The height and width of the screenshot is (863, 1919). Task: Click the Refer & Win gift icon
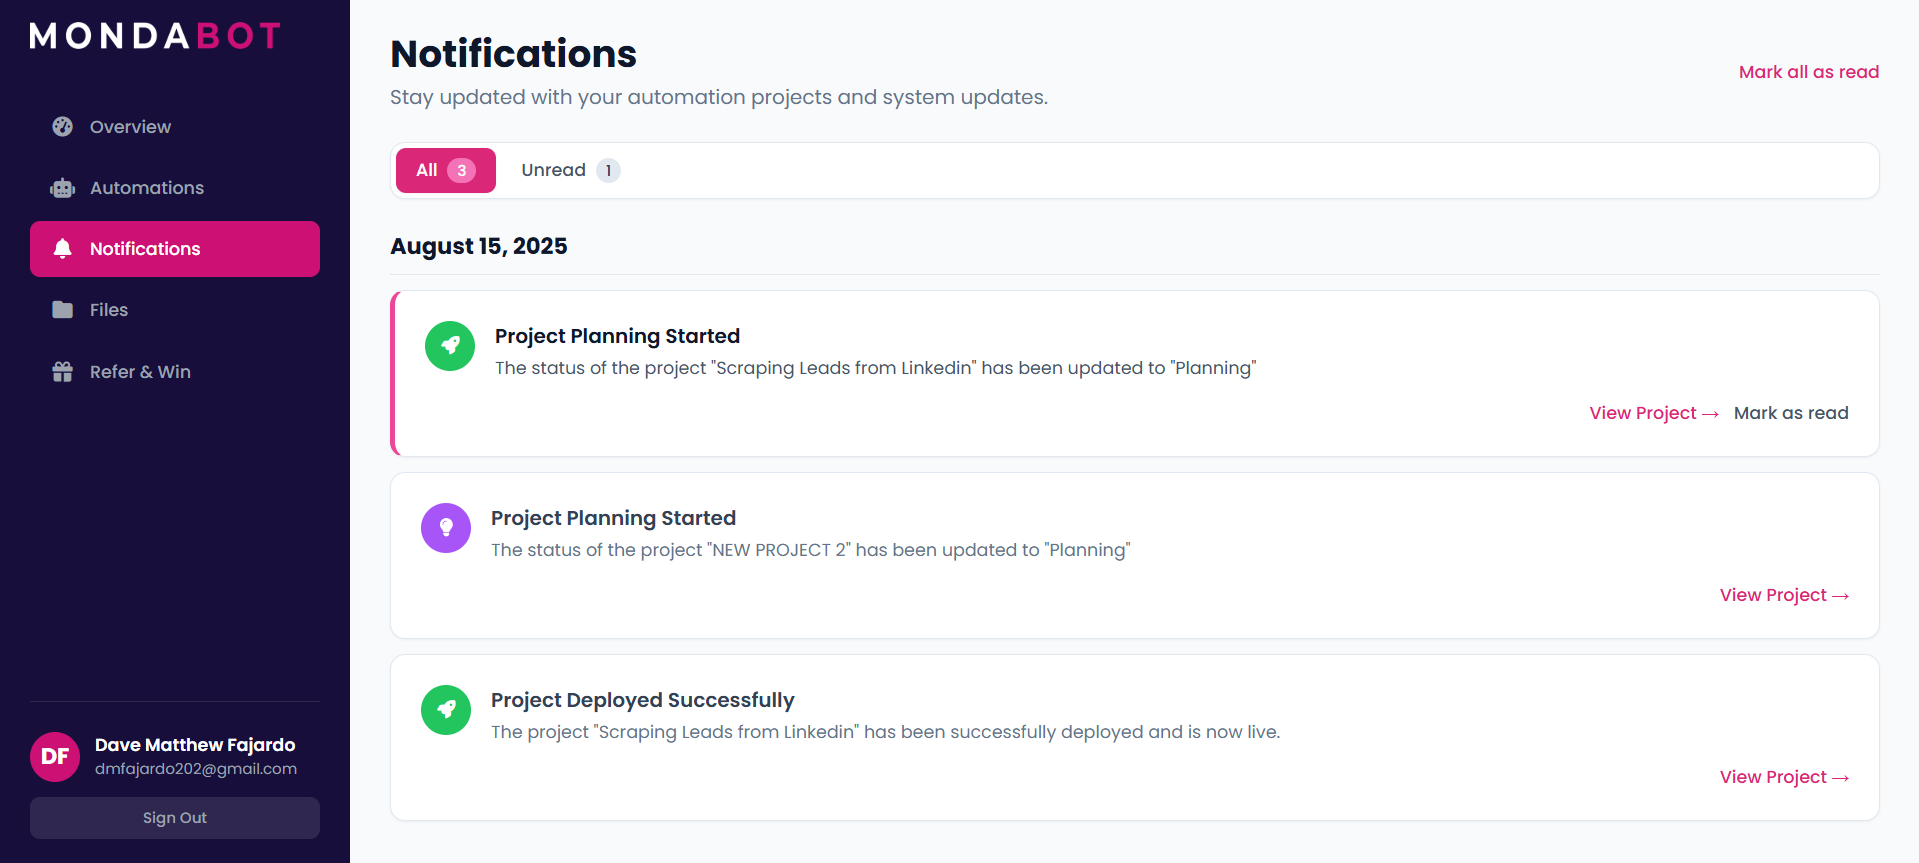(x=63, y=372)
